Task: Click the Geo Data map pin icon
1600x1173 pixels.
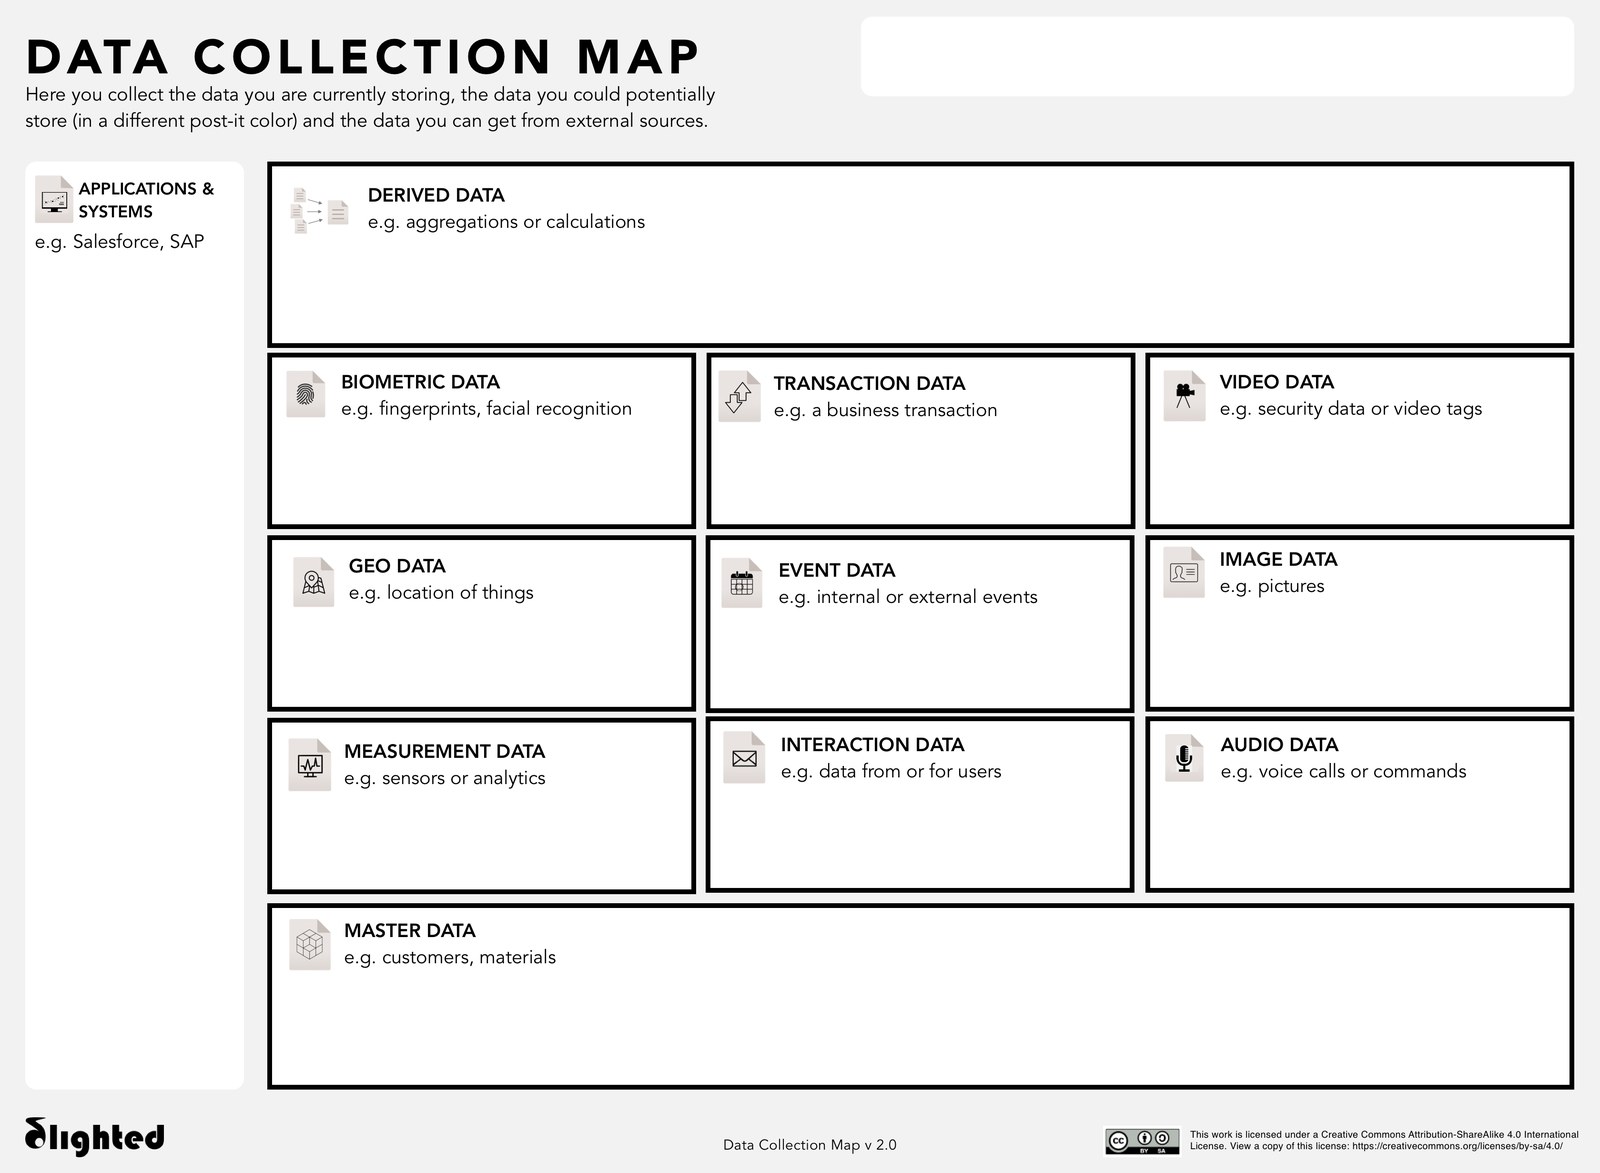Action: [x=313, y=582]
